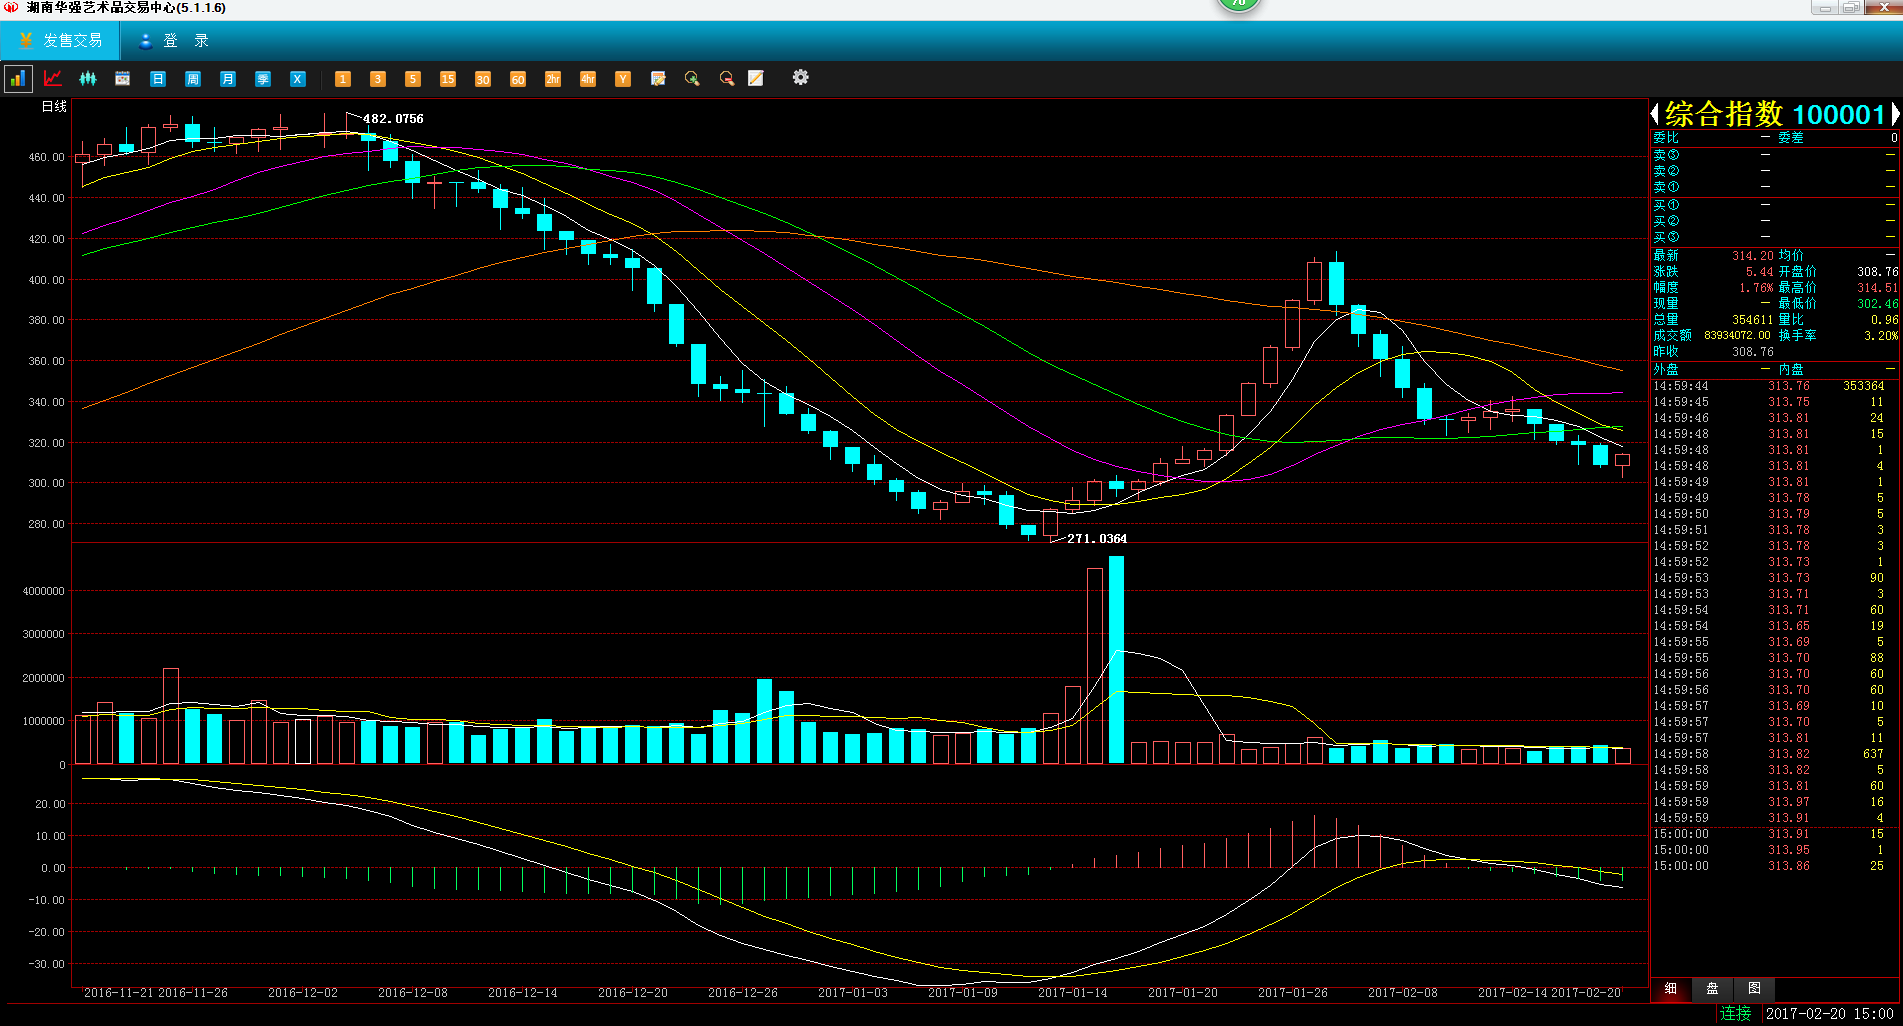Click the 2017-01-14 date axis label
Screen dimensions: 1903x1026
click(1073, 993)
